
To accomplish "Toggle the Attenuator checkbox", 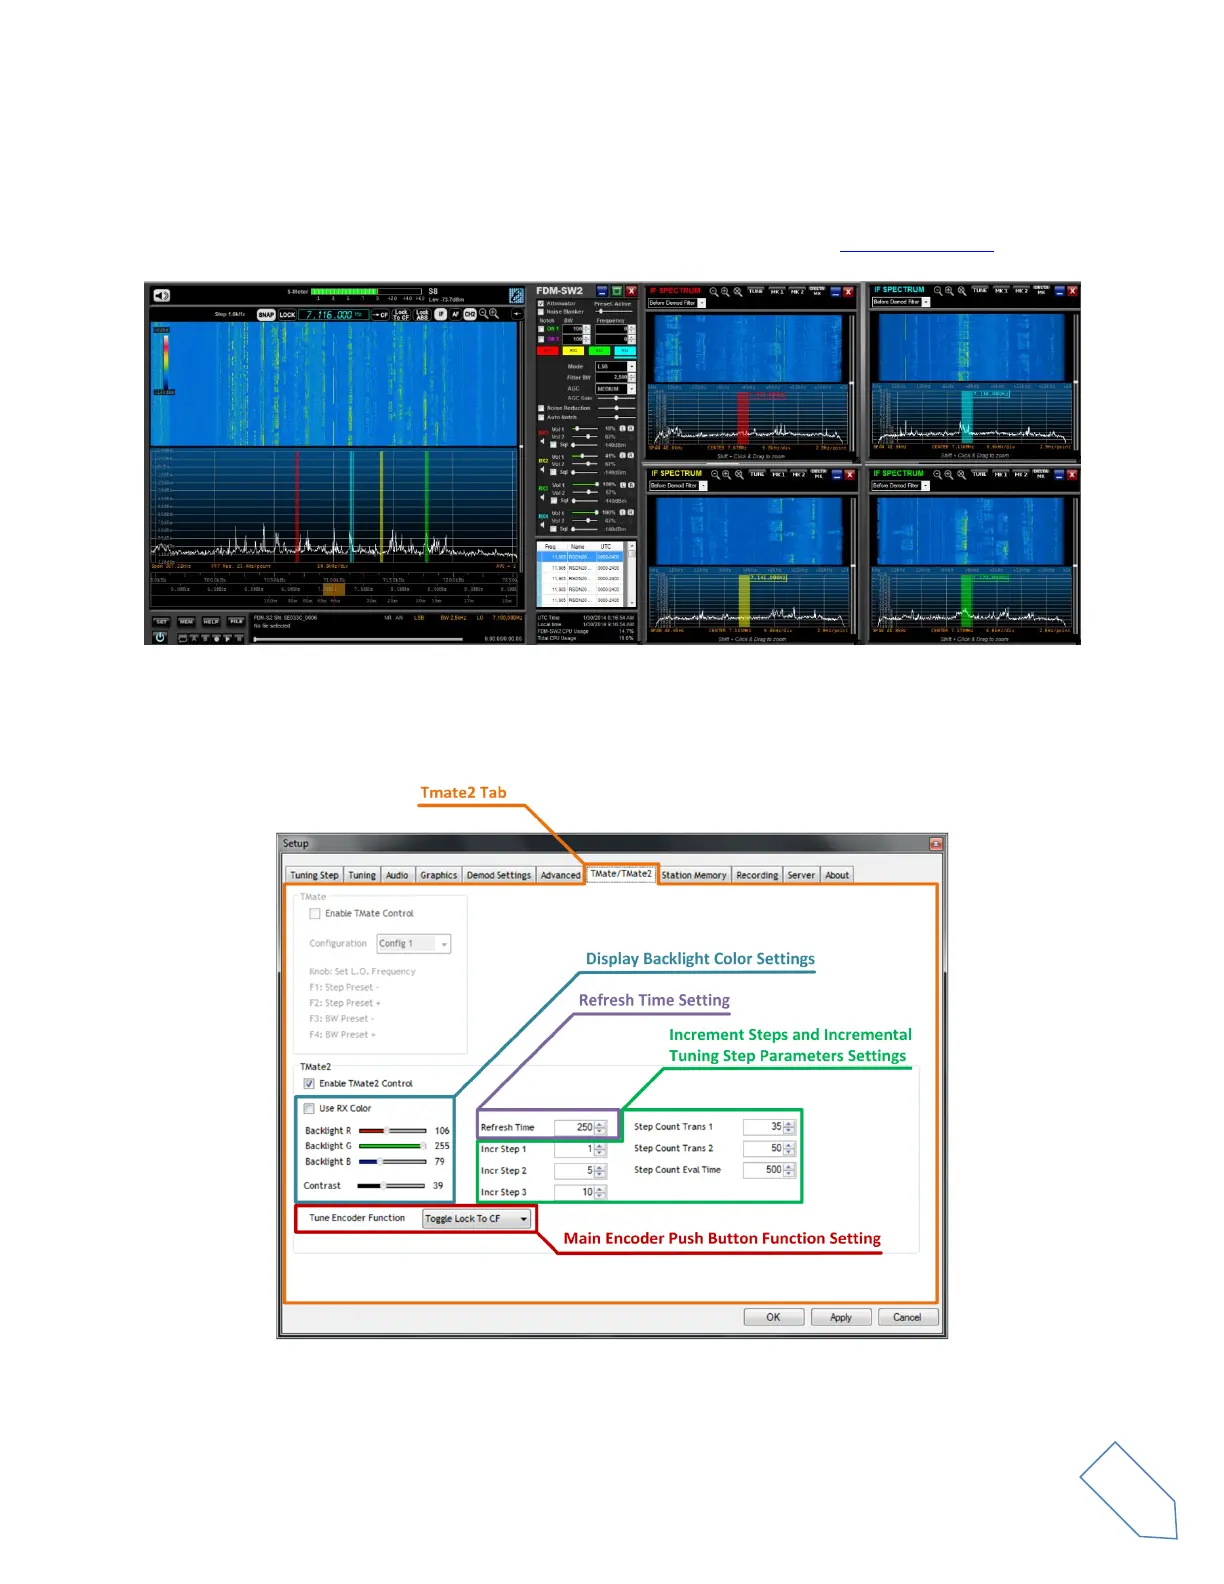I will [x=541, y=303].
